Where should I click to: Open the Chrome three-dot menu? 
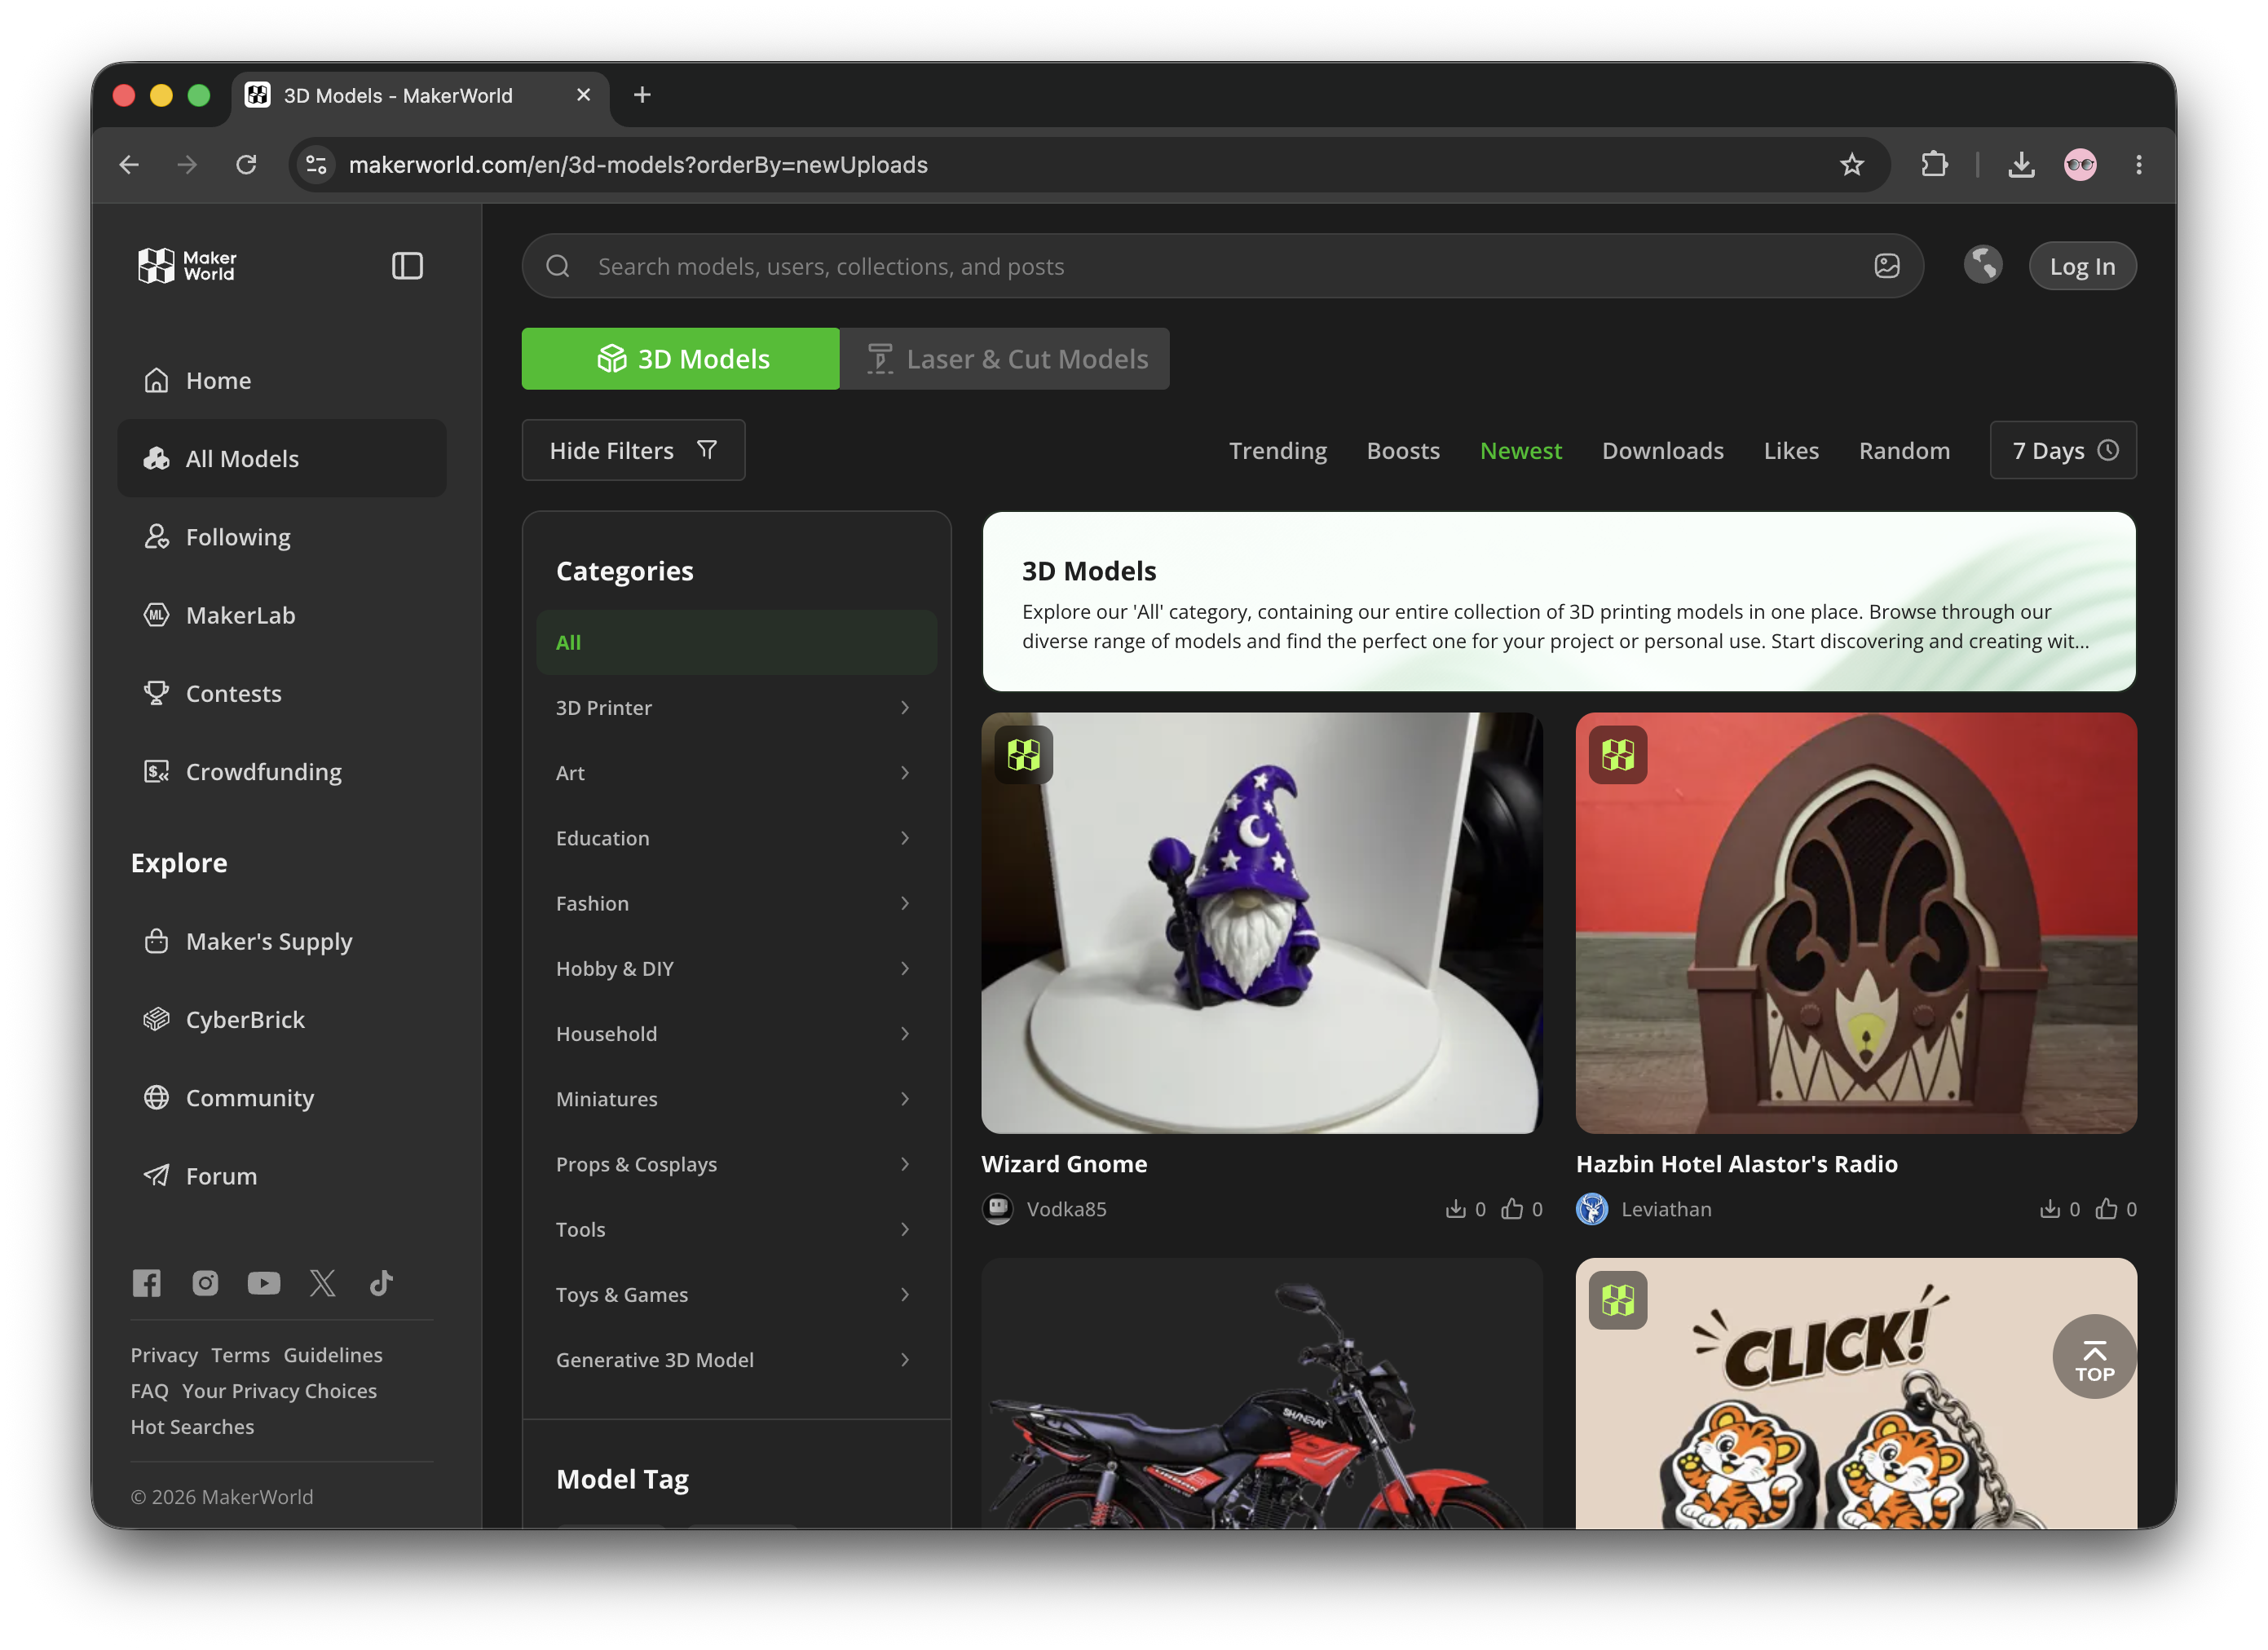pyautogui.click(x=2138, y=165)
